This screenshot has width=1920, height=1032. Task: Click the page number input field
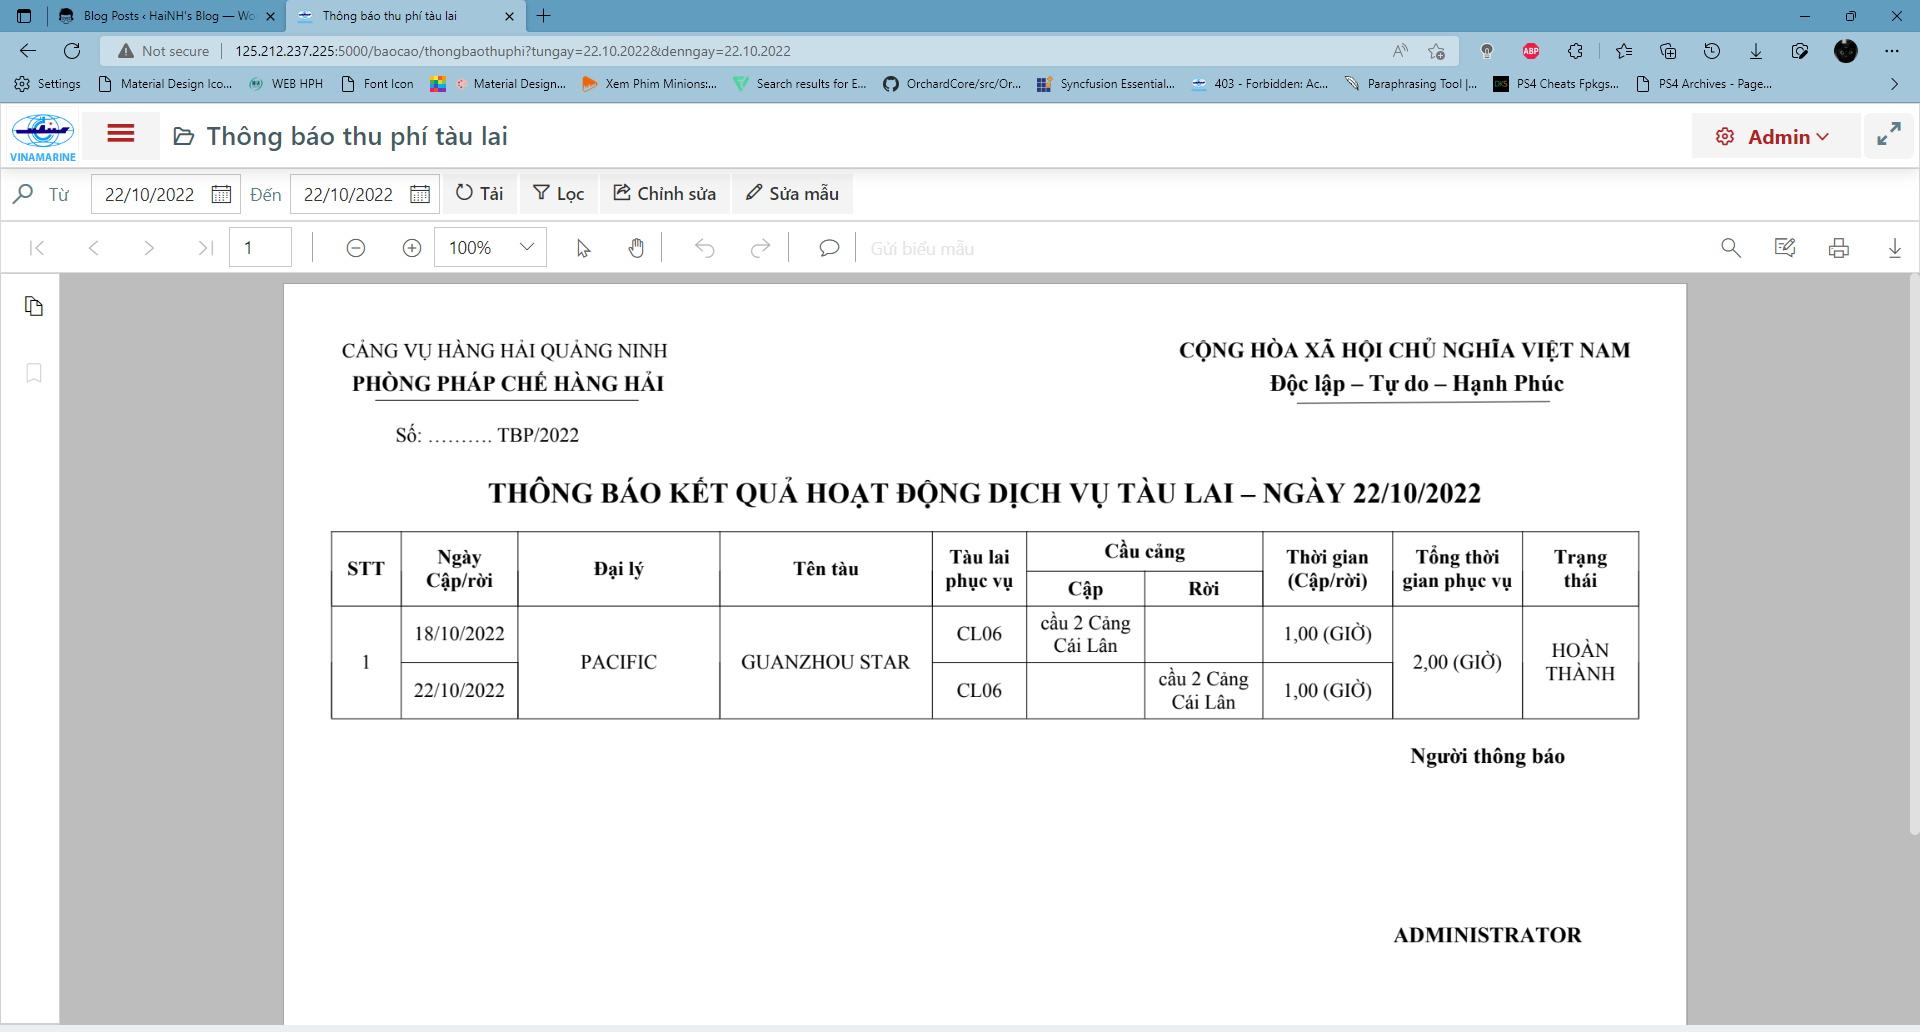click(260, 248)
